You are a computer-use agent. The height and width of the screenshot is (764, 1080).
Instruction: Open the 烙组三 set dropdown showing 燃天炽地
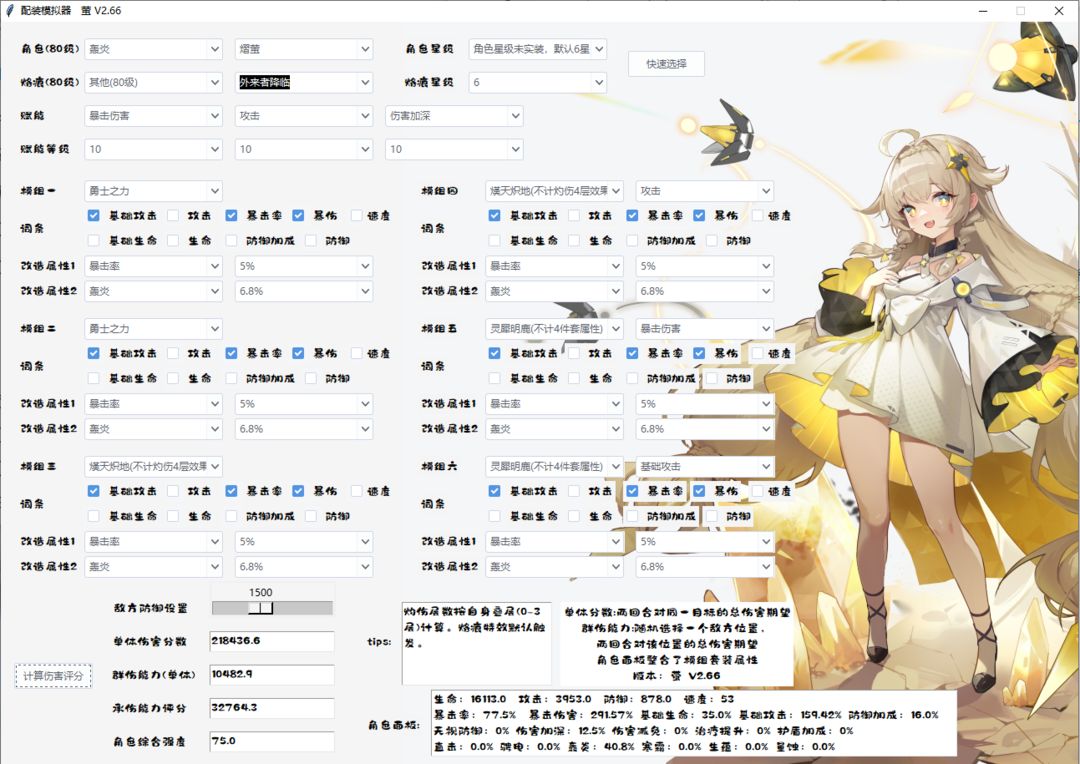(153, 466)
